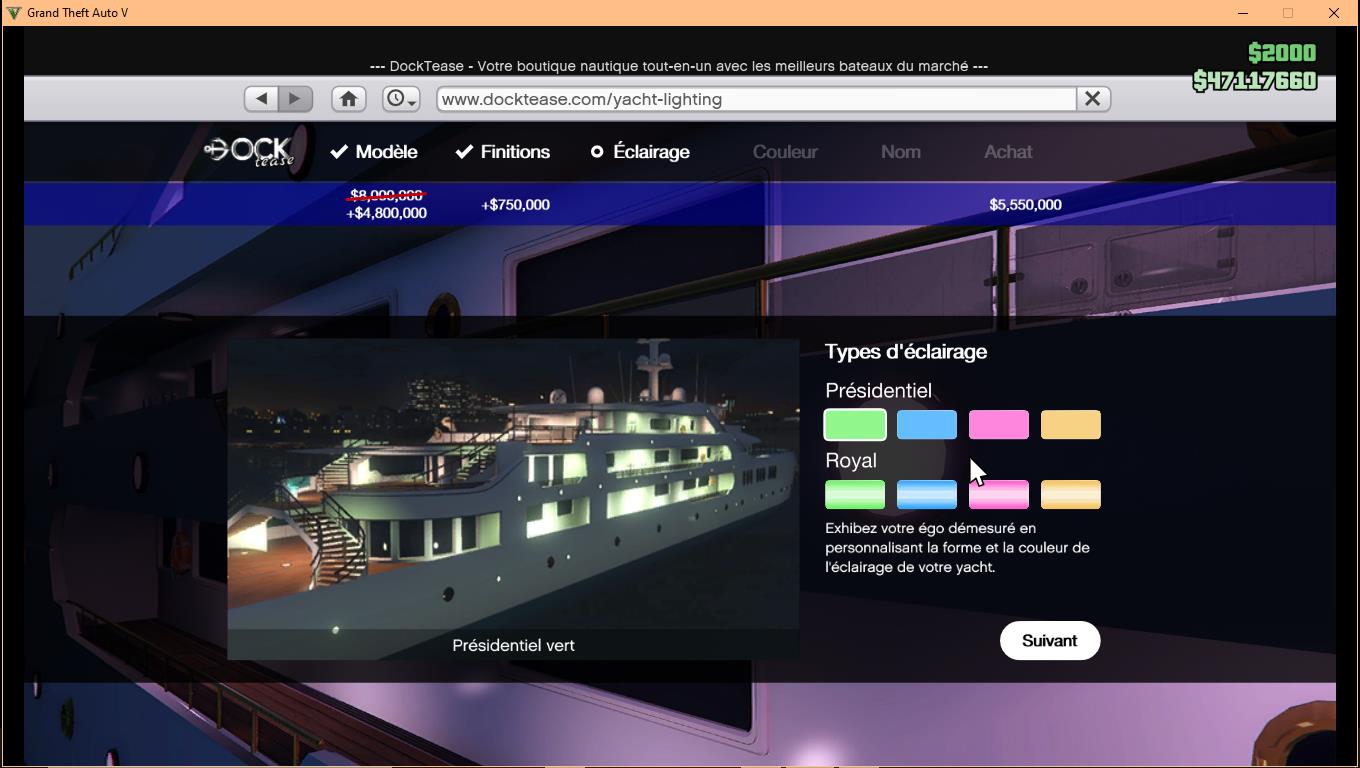Jump to the Achat step
Viewport: 1360px width, 768px height.
pyautogui.click(x=1007, y=152)
